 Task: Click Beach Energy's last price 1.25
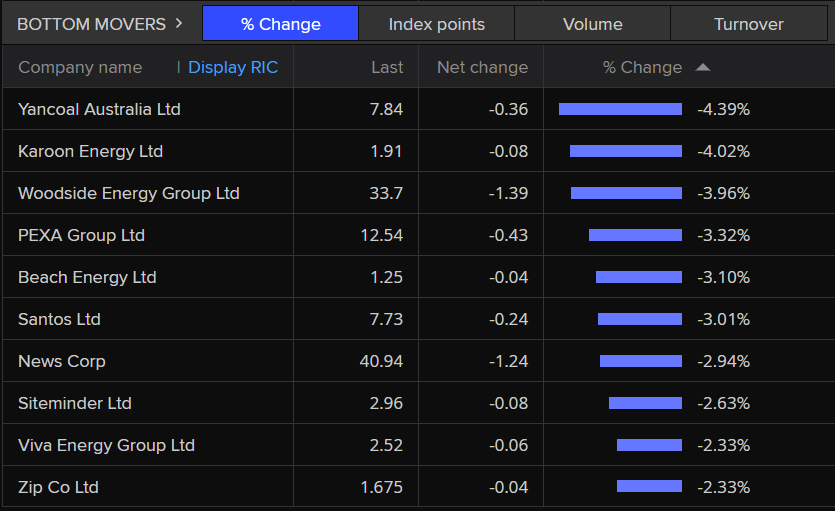pos(387,277)
